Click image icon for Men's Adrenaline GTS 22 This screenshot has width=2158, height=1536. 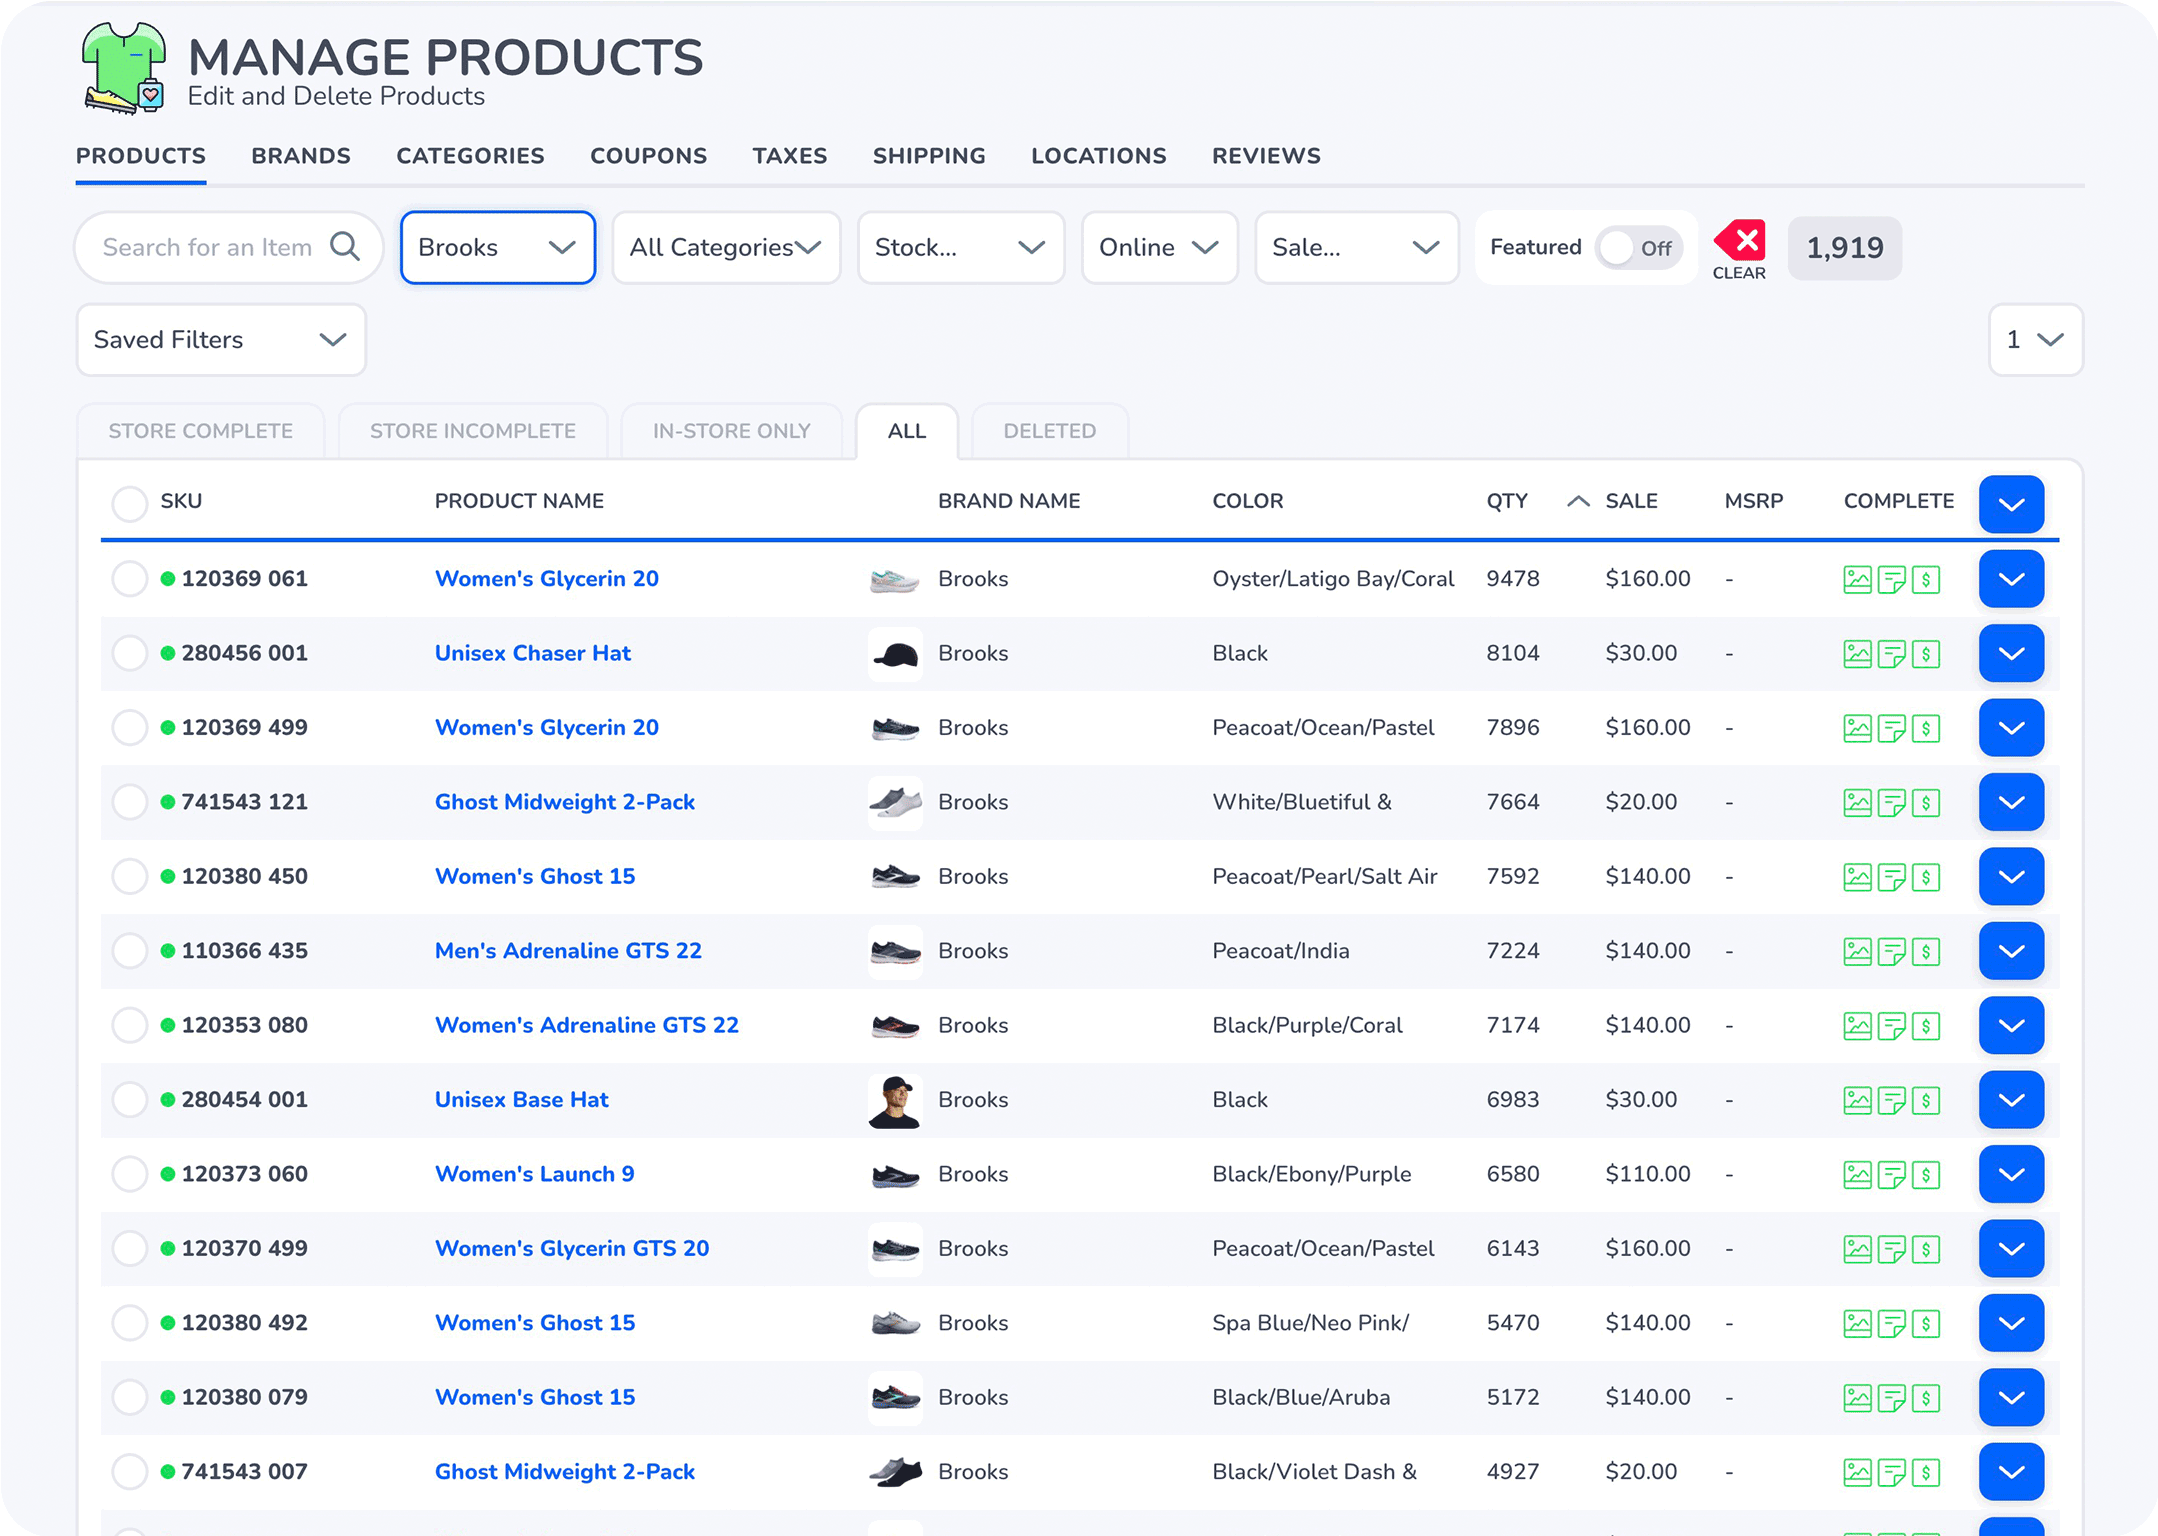pyautogui.click(x=1857, y=951)
